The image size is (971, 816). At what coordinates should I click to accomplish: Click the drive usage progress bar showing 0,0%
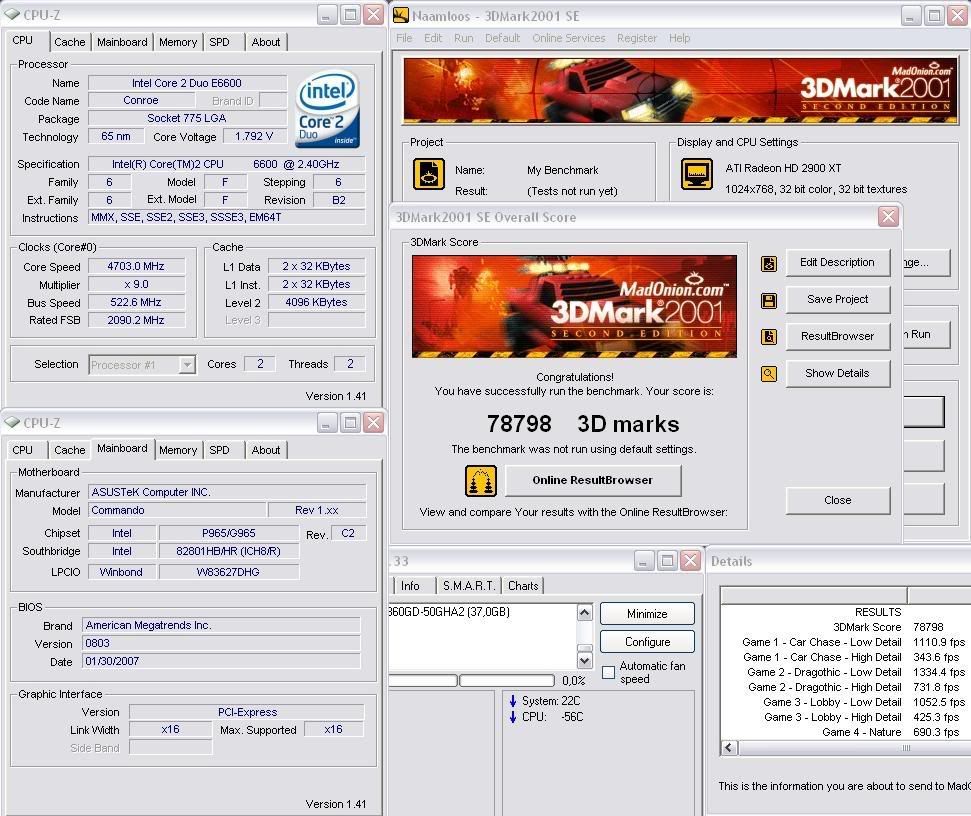click(x=507, y=680)
